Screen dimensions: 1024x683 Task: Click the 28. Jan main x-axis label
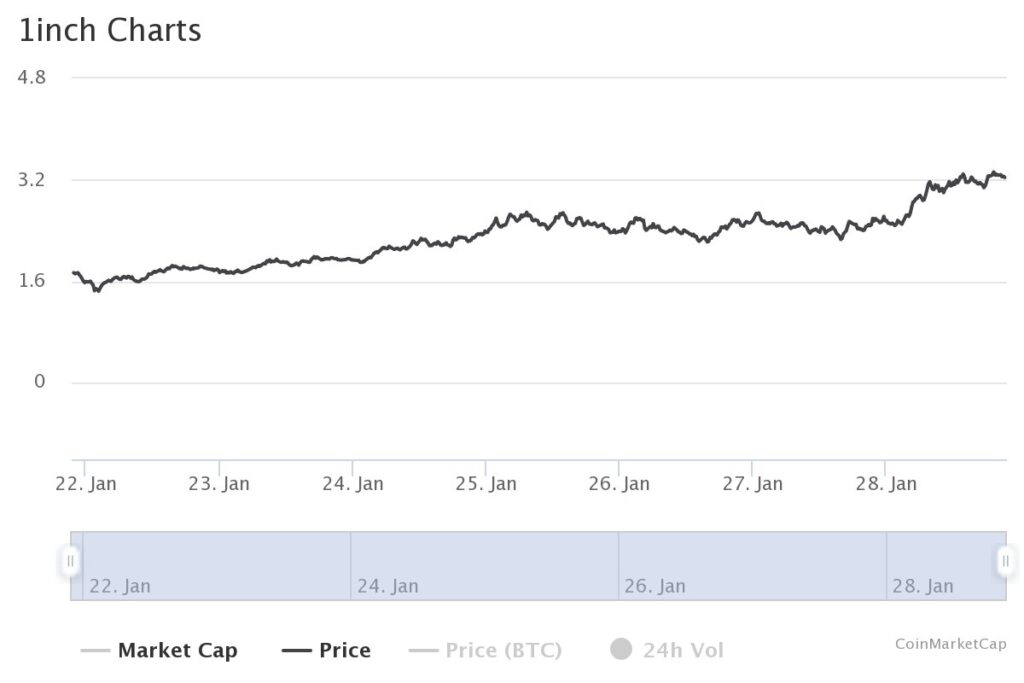pyautogui.click(x=887, y=484)
